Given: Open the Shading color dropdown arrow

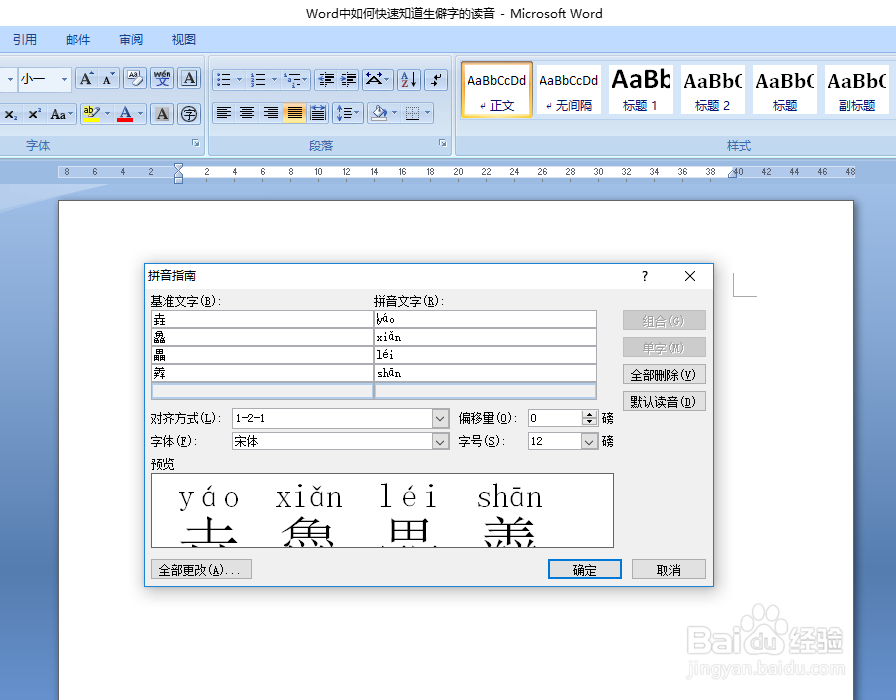Looking at the screenshot, I should pyautogui.click(x=394, y=113).
